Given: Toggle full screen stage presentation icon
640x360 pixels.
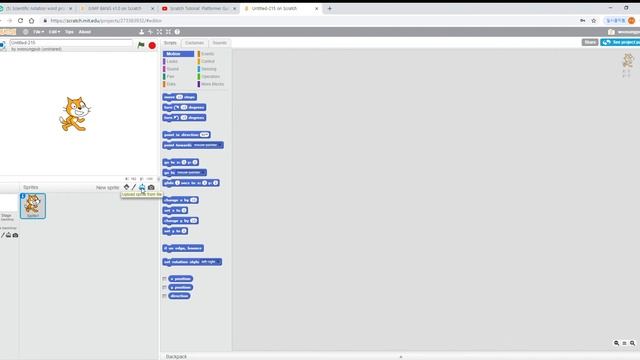Looking at the screenshot, I should click(2, 44).
